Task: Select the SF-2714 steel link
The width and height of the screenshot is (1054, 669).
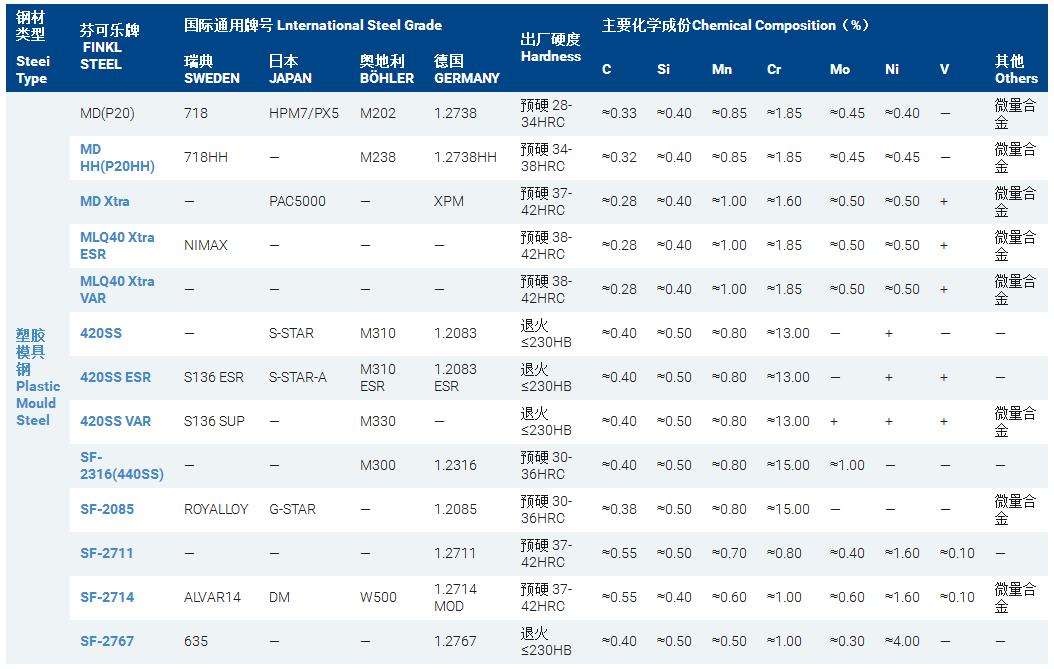Action: click(106, 597)
